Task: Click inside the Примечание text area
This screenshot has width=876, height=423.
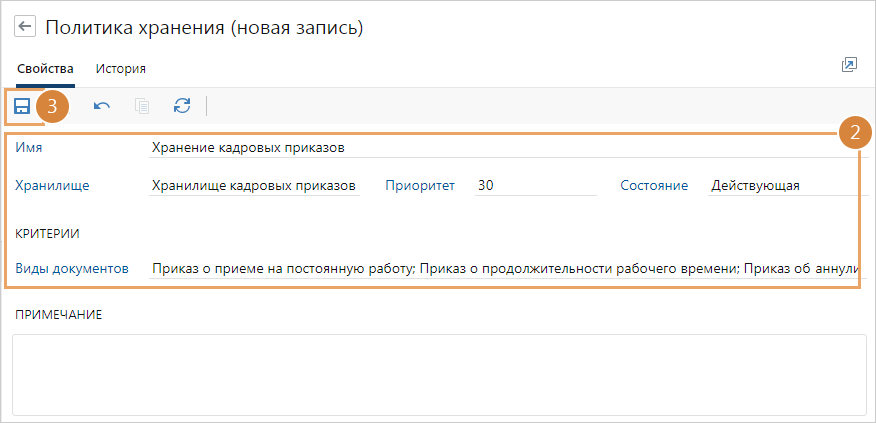Action: [438, 373]
